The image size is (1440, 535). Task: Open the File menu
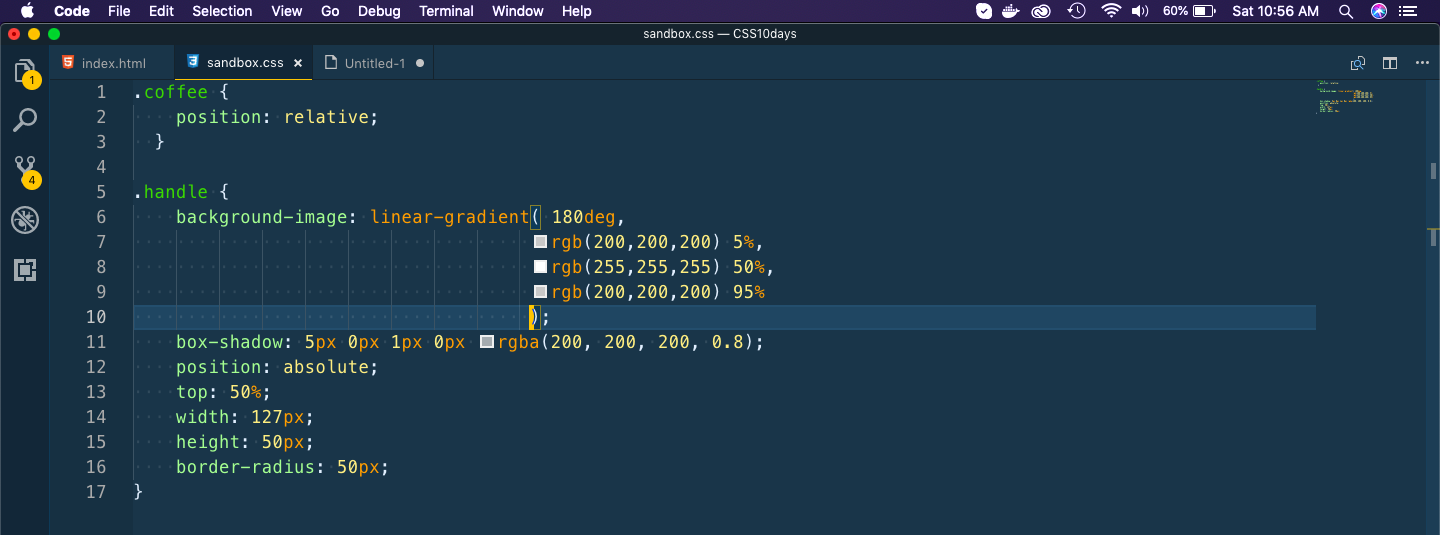click(119, 11)
